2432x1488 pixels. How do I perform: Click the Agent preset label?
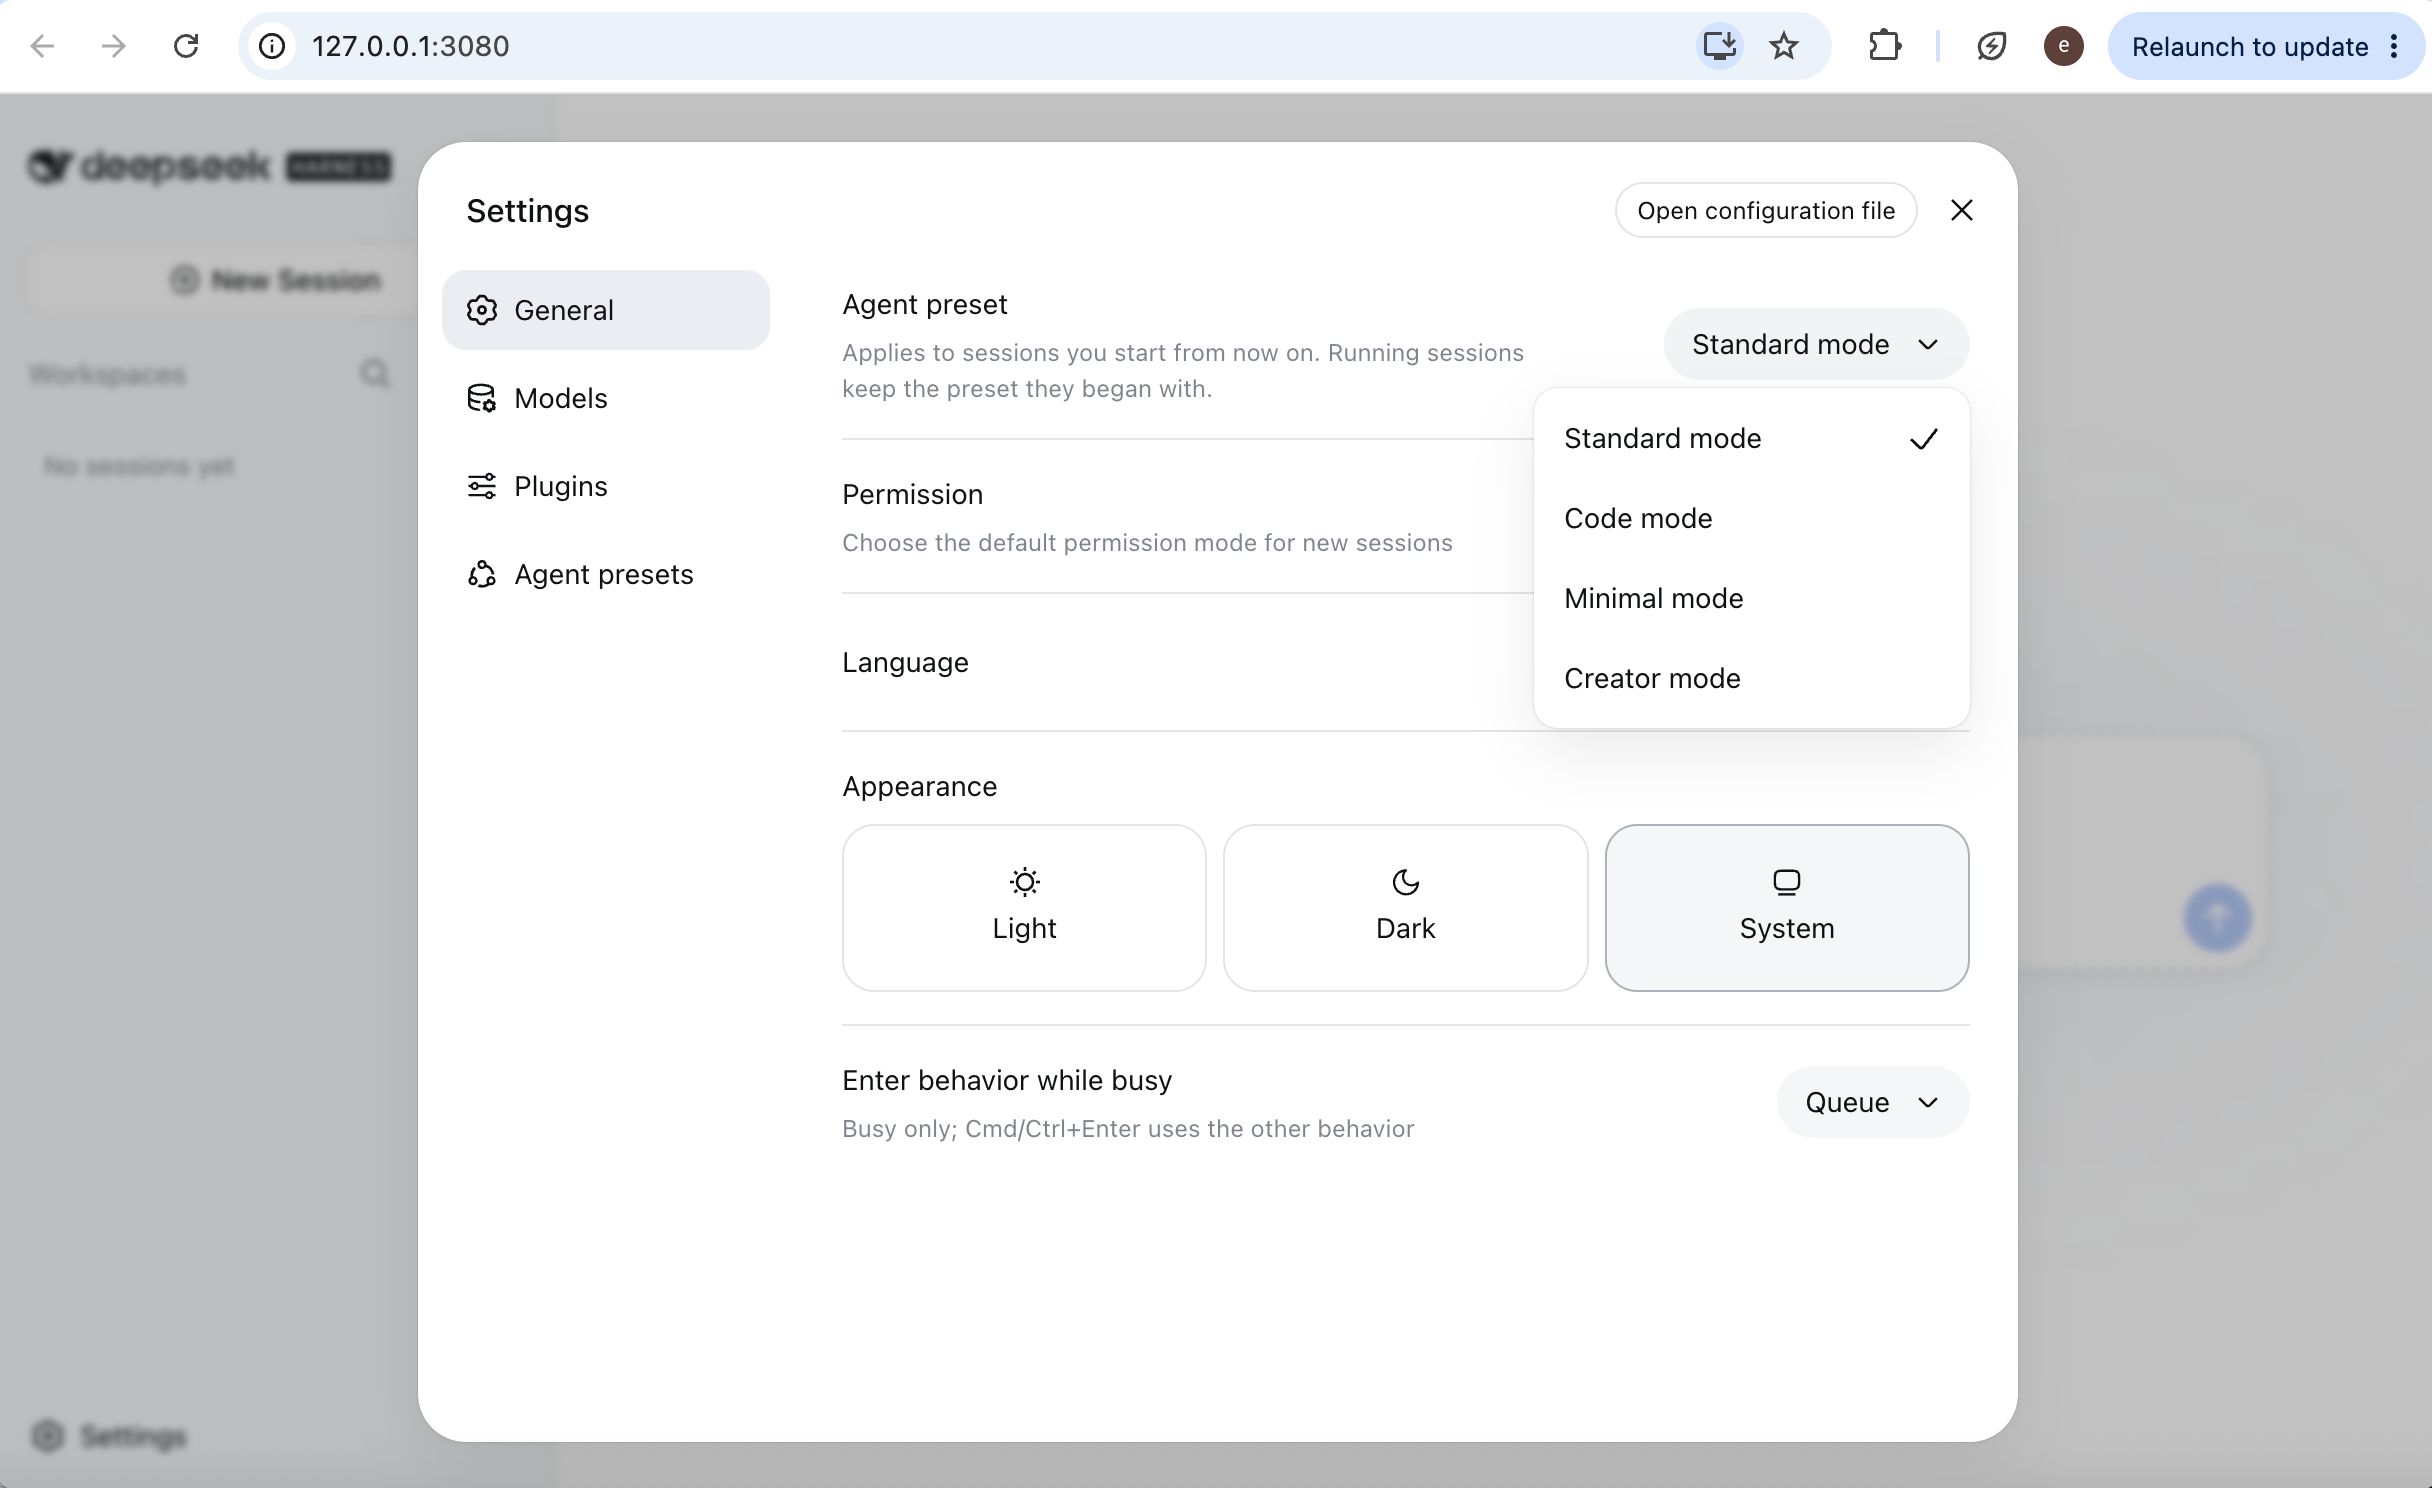pyautogui.click(x=924, y=304)
